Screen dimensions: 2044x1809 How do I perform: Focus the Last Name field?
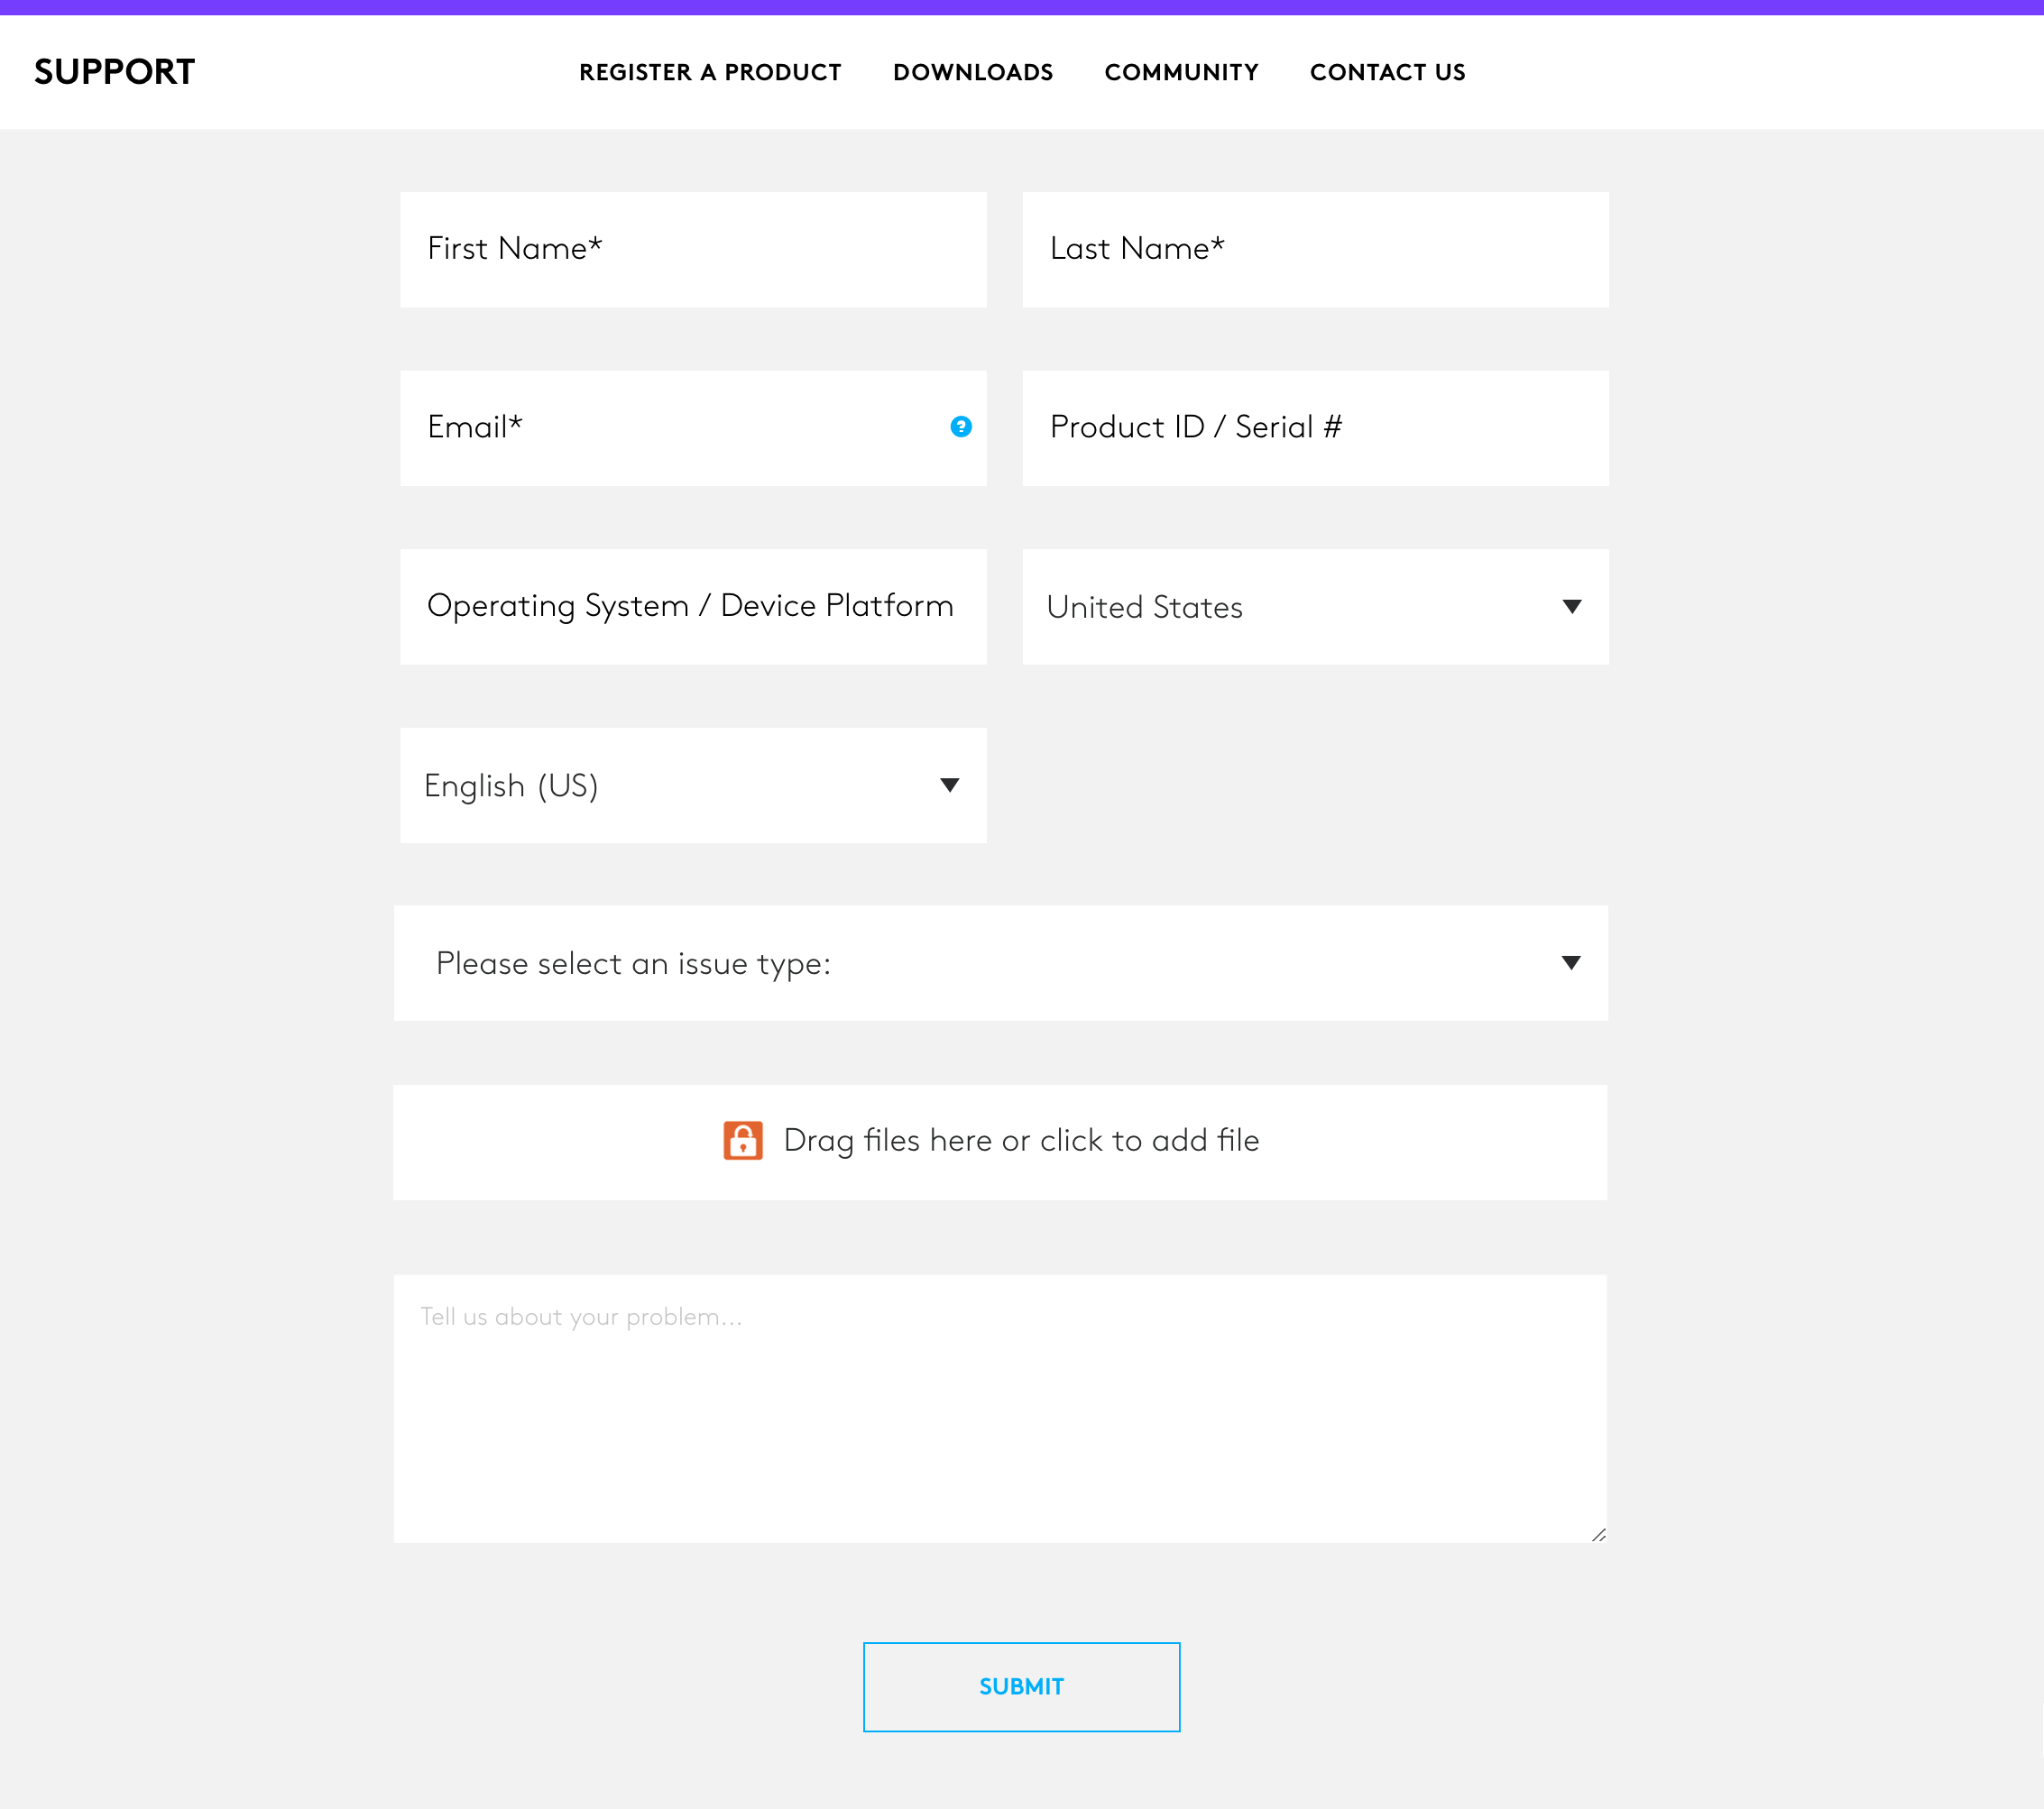point(1315,249)
